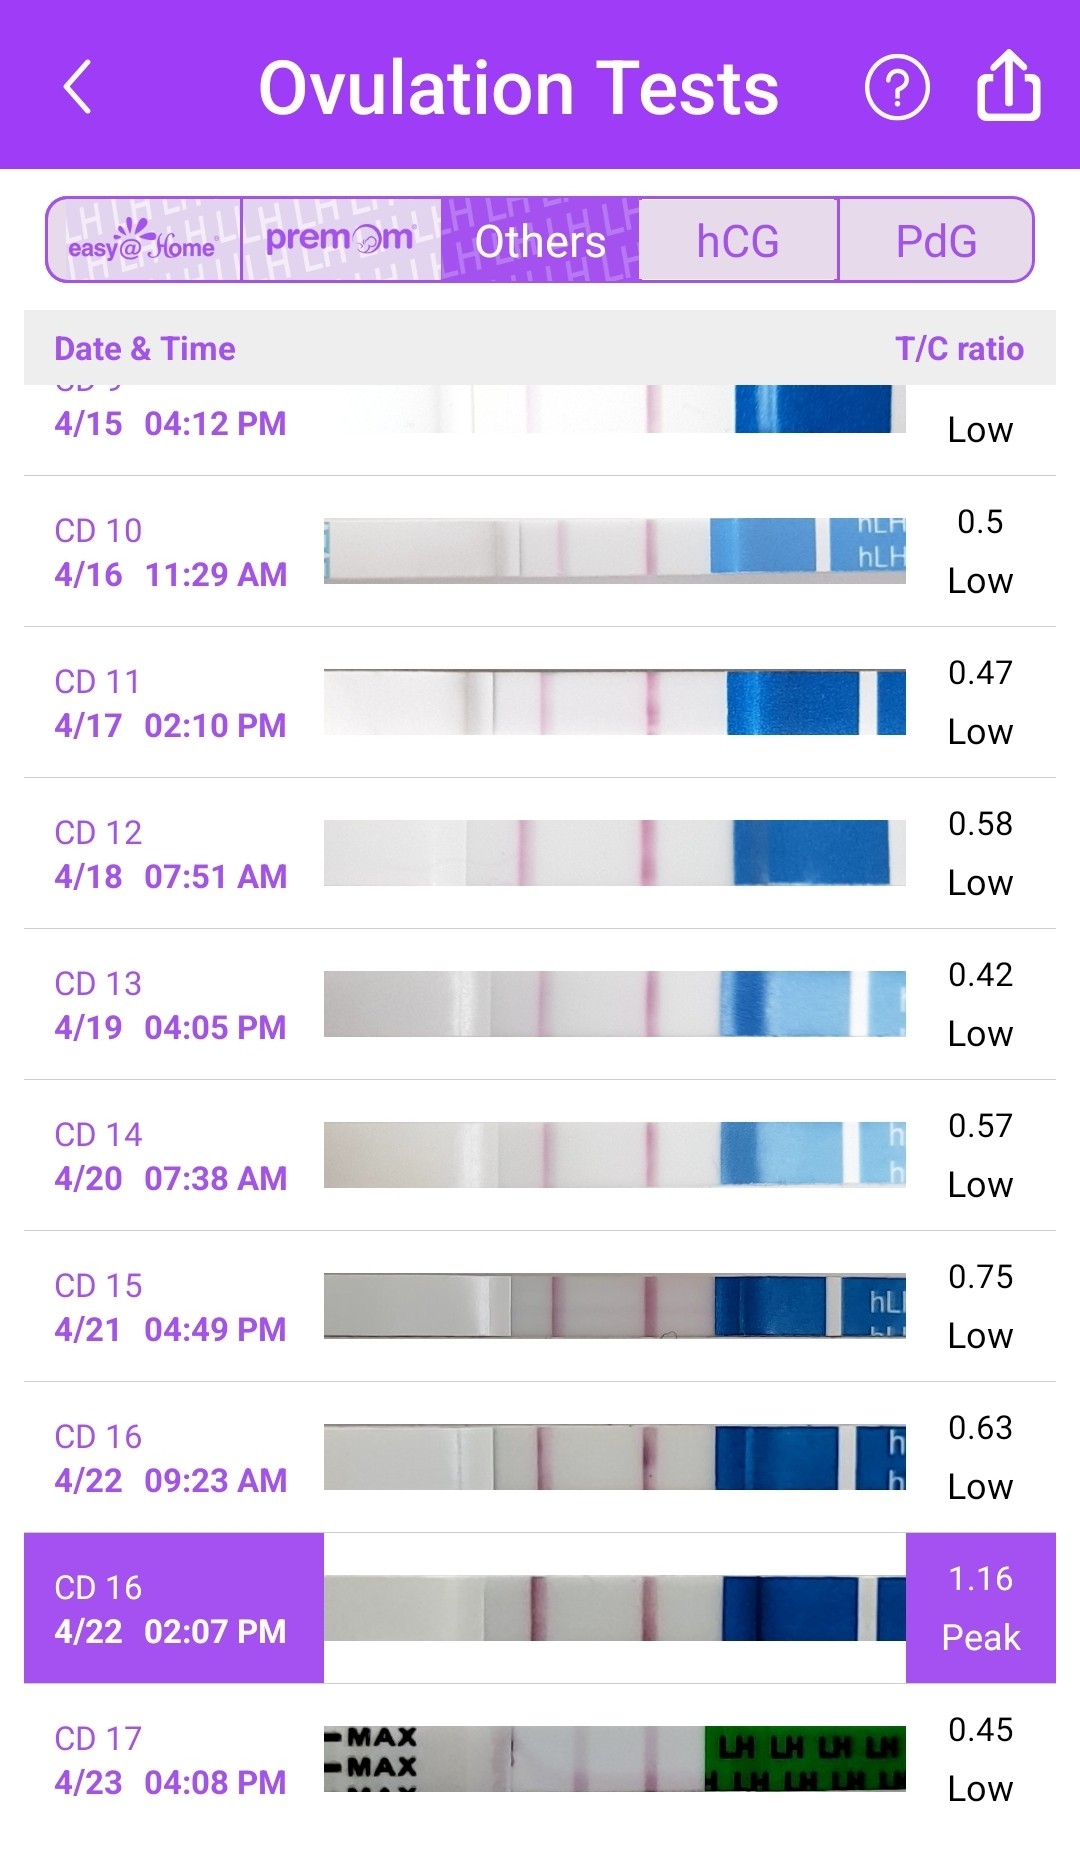Select the 4/21 04:49 PM date entry
Screen dimensions: 1080x1871
click(x=171, y=1308)
